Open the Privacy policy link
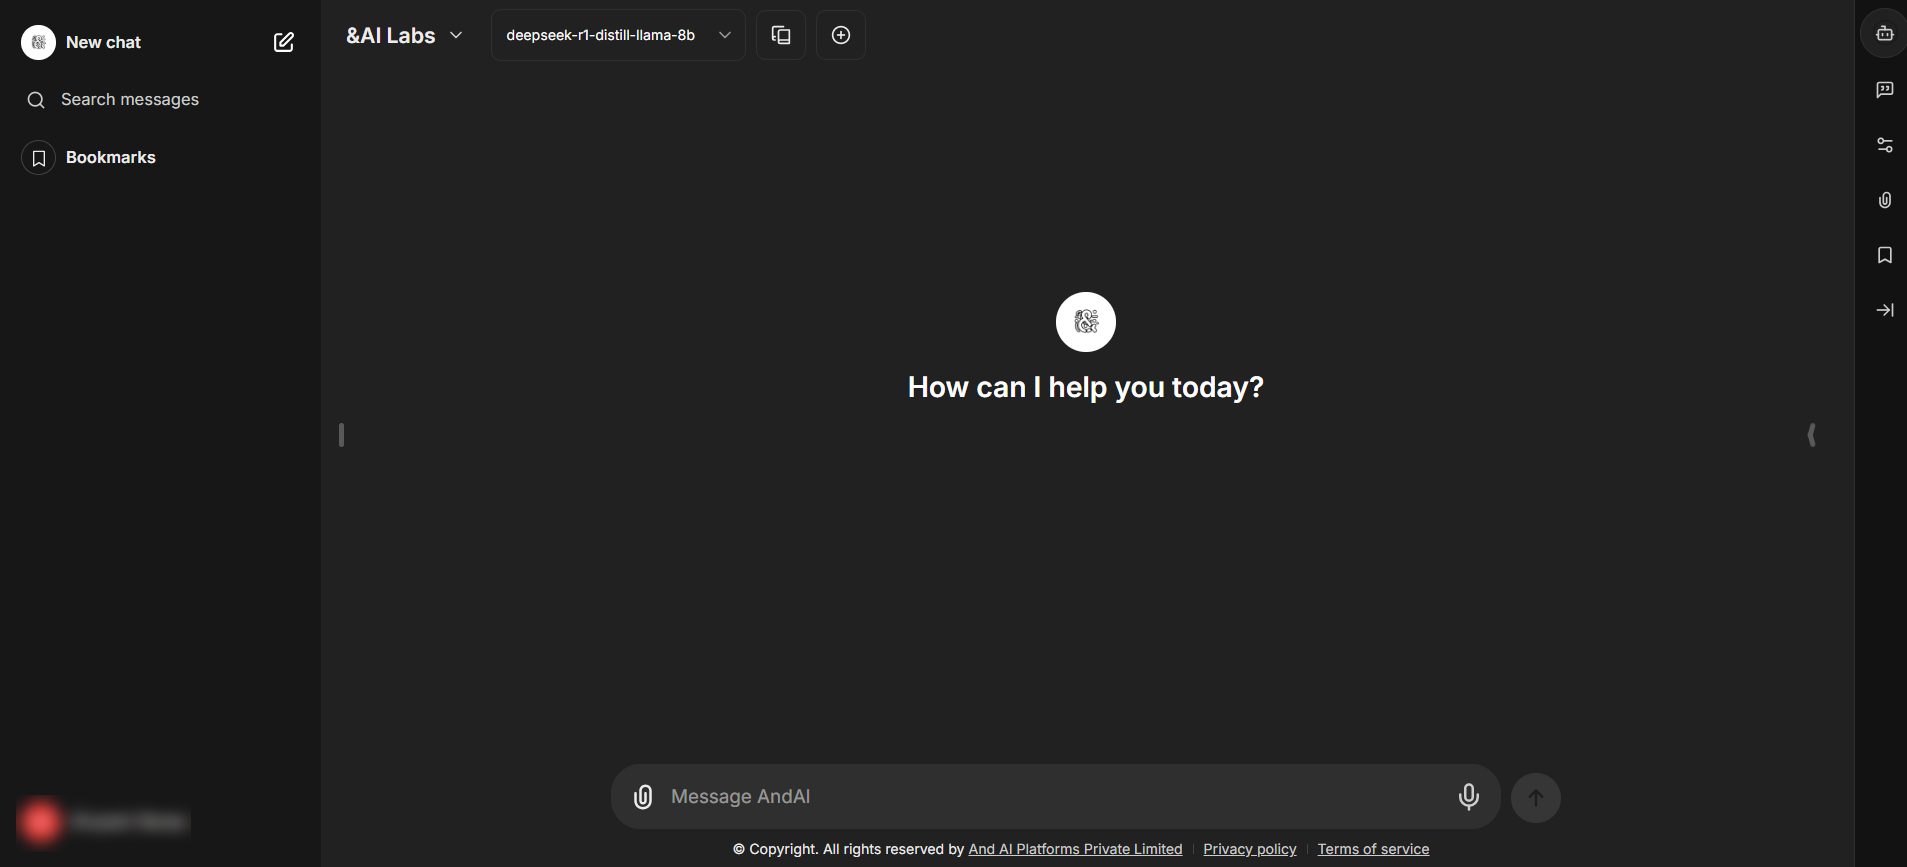Viewport: 1907px width, 867px height. pos(1249,849)
